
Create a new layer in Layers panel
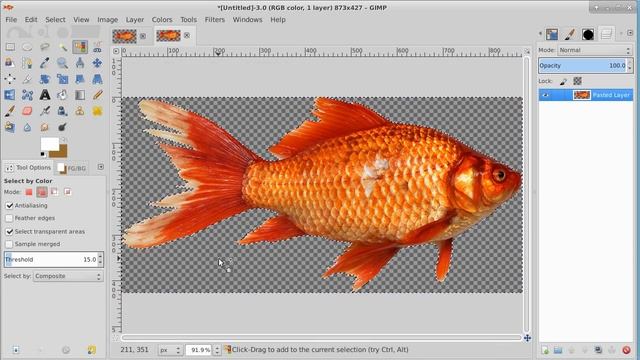(545, 350)
